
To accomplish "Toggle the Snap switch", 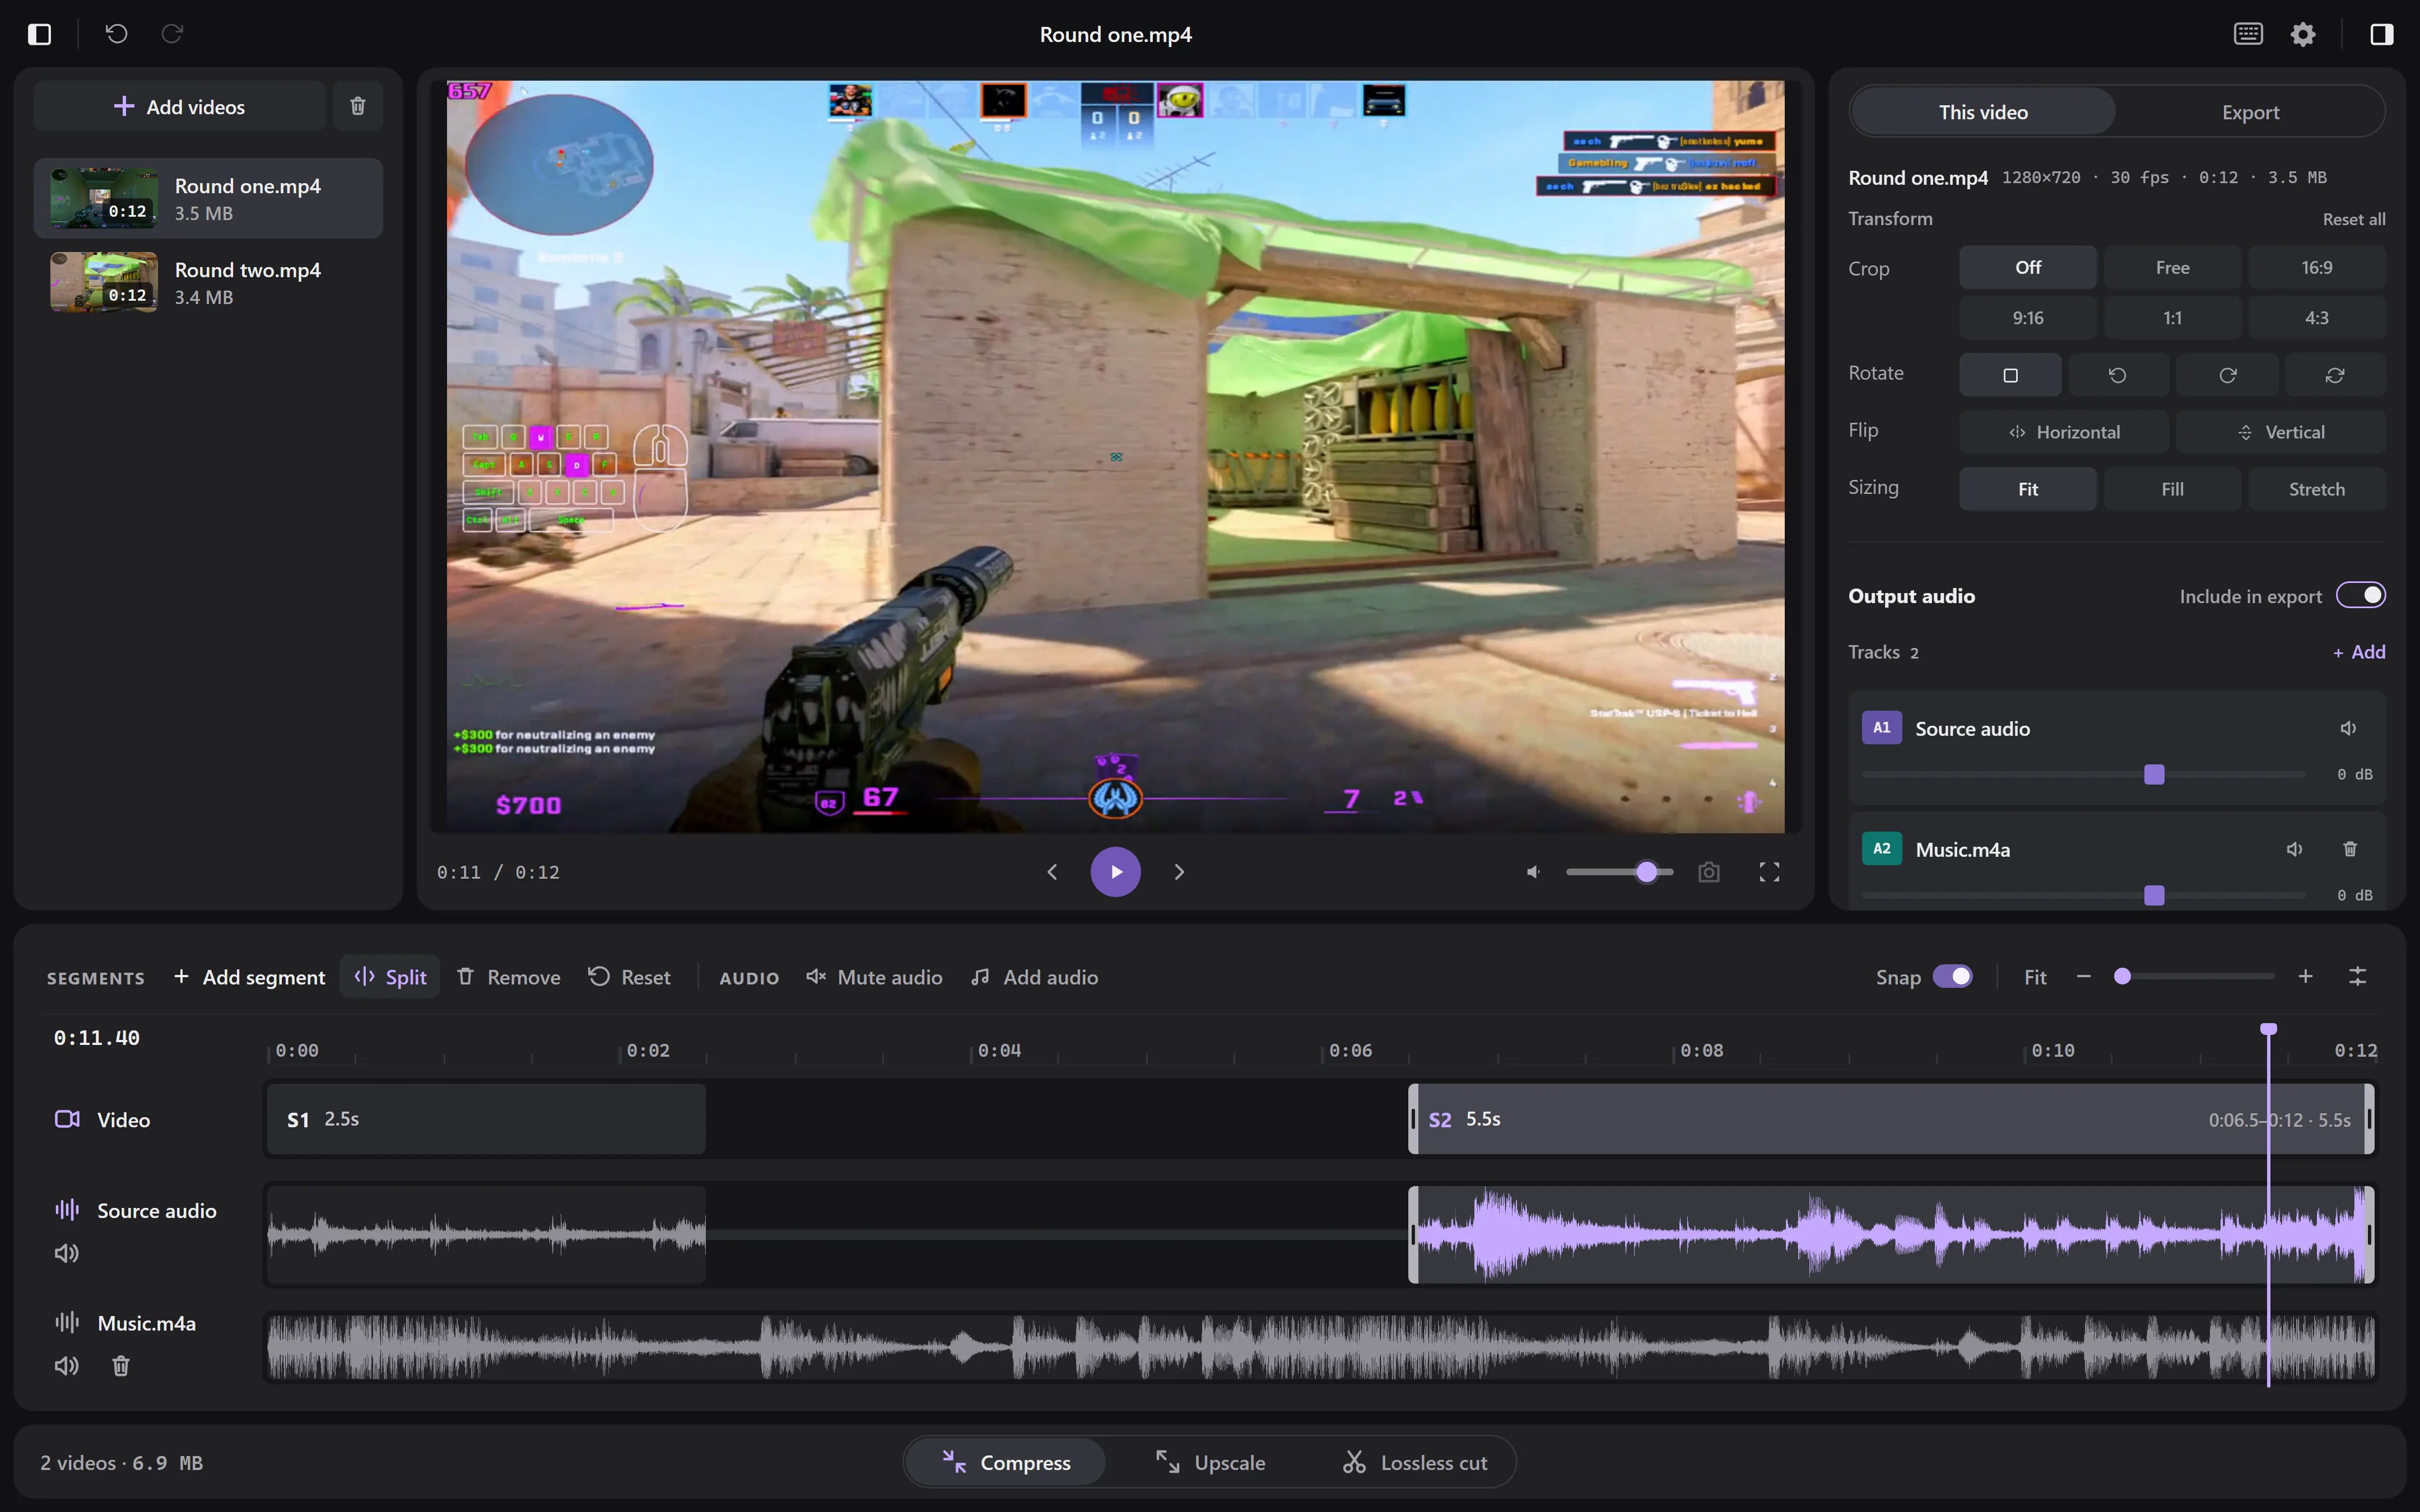I will (1952, 977).
